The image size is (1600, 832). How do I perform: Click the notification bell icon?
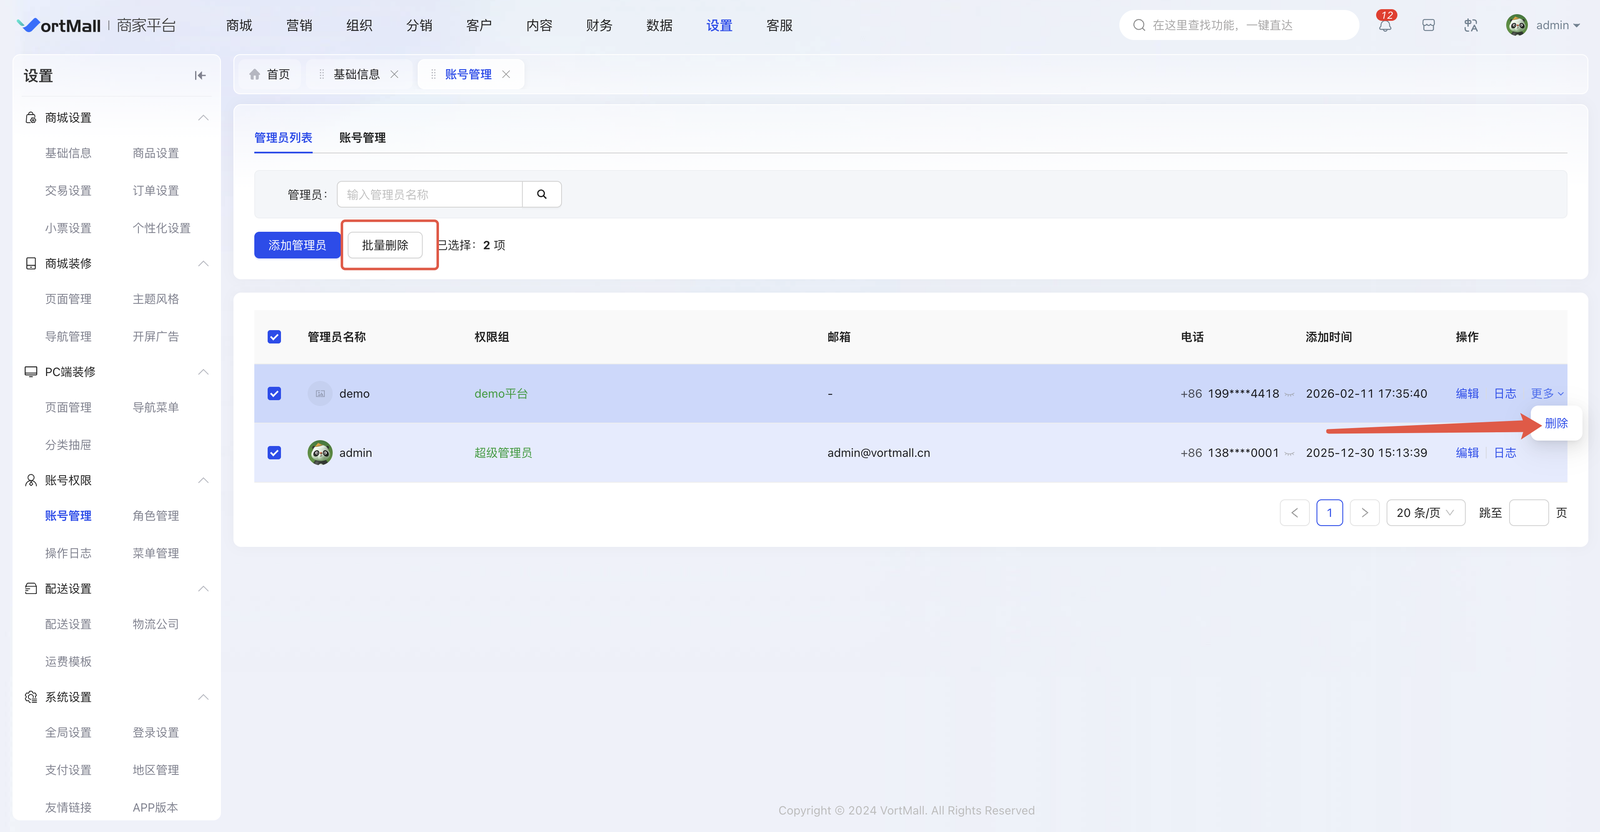[x=1385, y=26]
